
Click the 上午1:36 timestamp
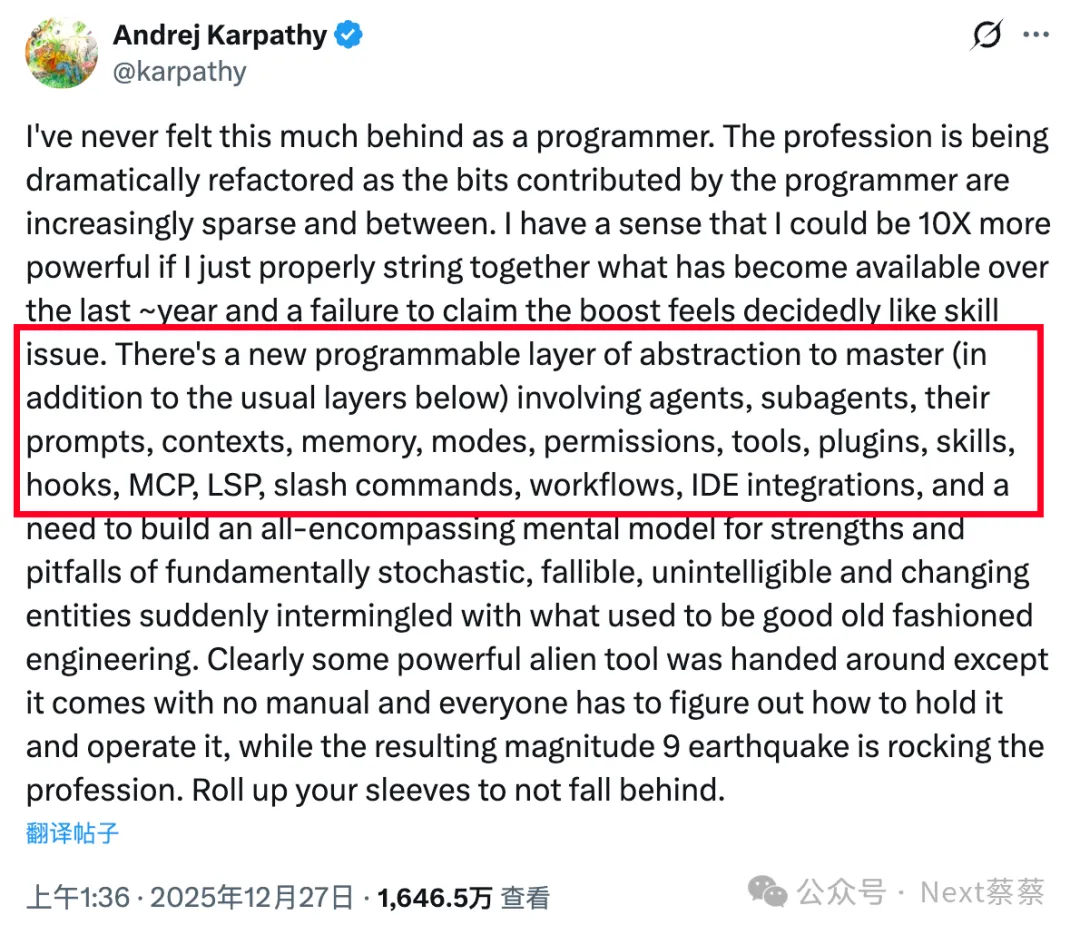pos(78,897)
